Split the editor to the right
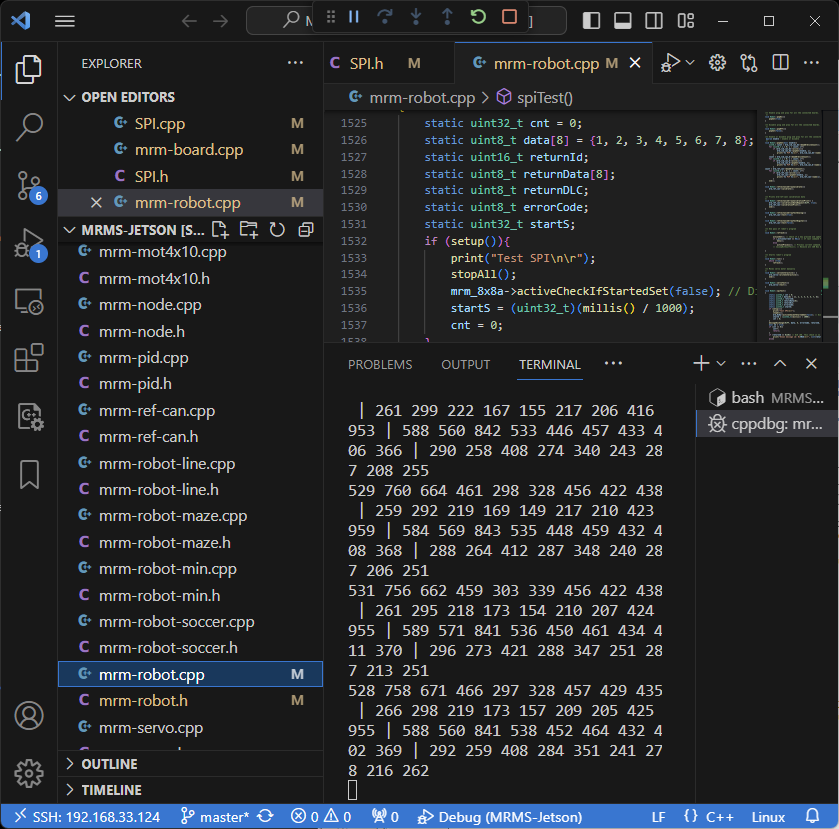The width and height of the screenshot is (839, 829). point(781,63)
